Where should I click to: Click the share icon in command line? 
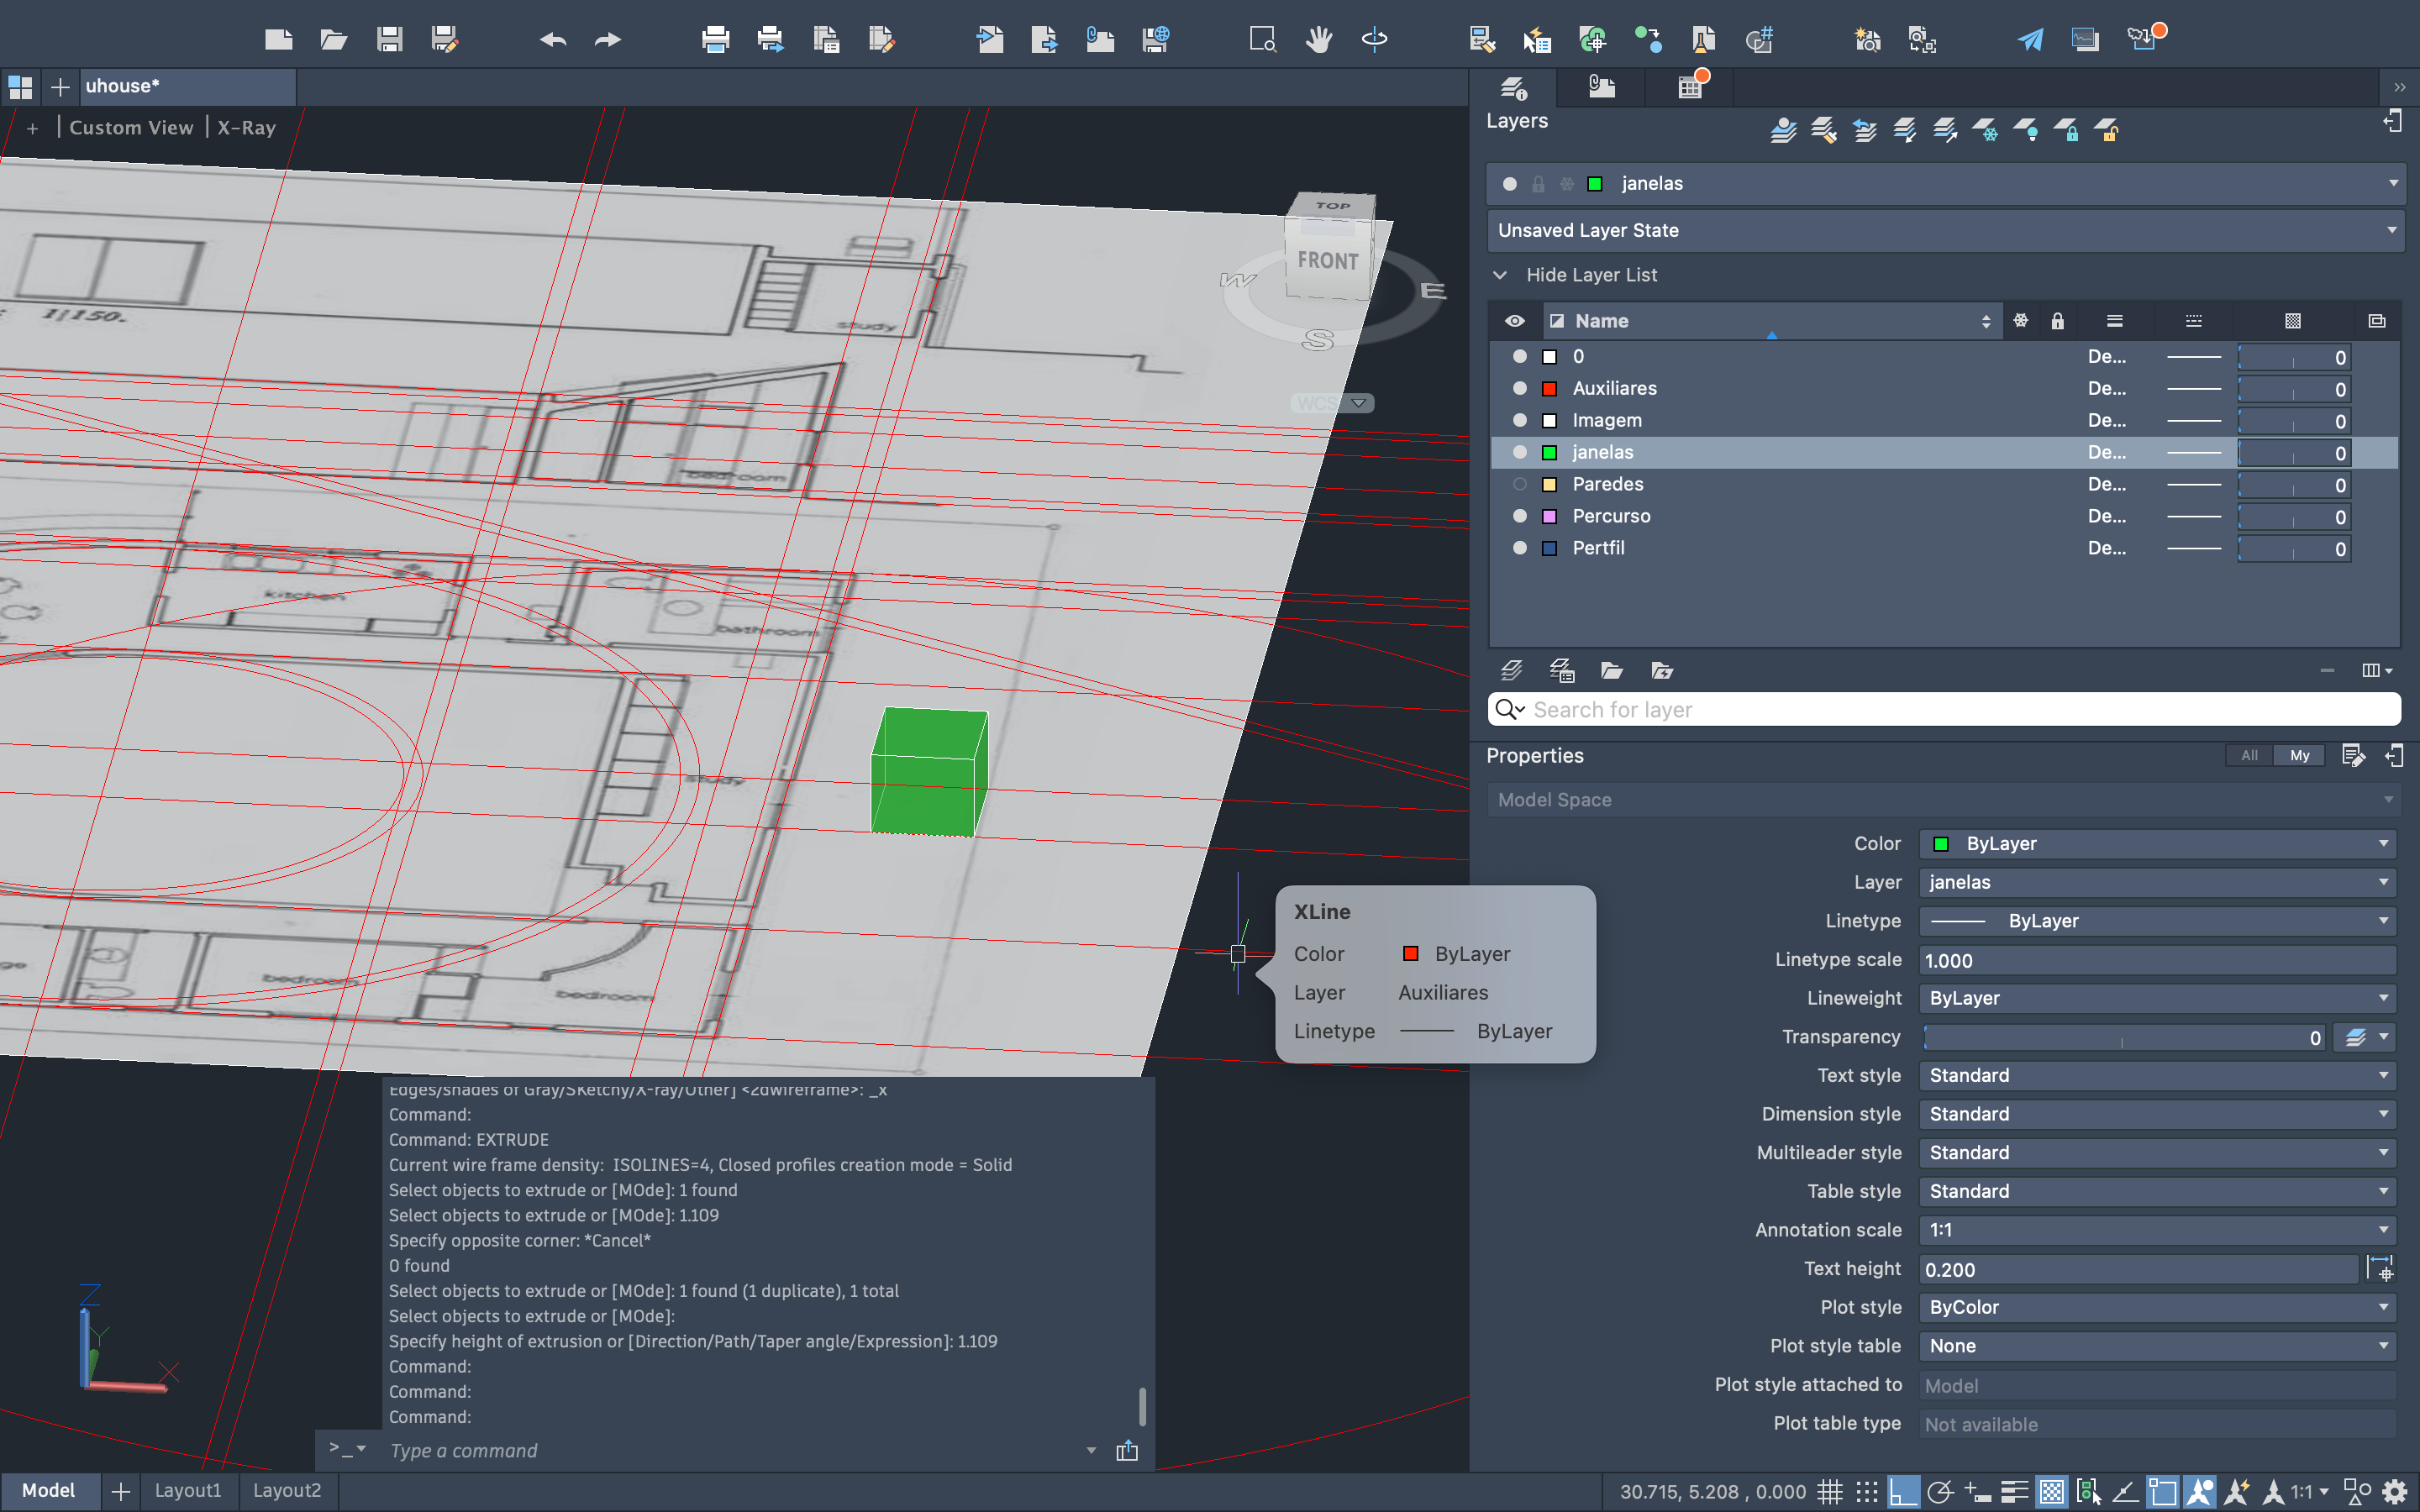(x=1127, y=1450)
